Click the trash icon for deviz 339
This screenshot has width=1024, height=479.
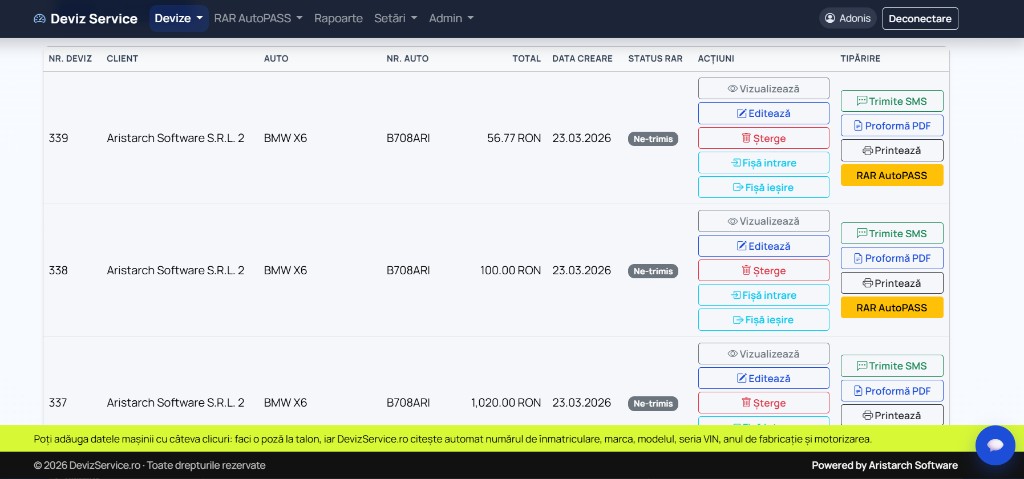pyautogui.click(x=746, y=138)
